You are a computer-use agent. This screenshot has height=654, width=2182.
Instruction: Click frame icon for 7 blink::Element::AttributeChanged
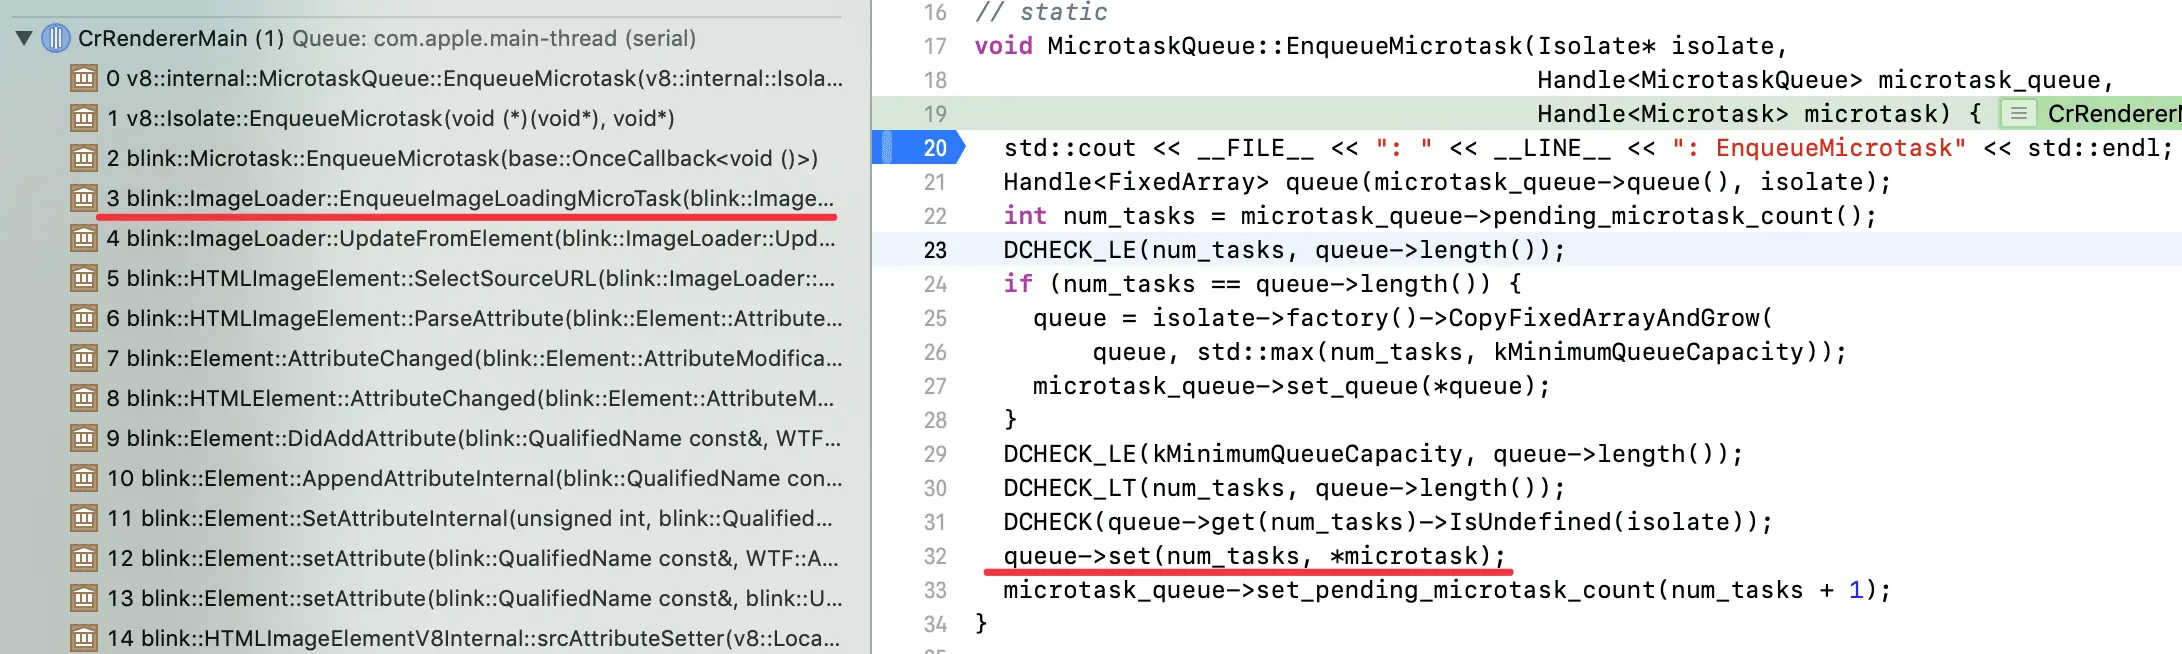[84, 358]
